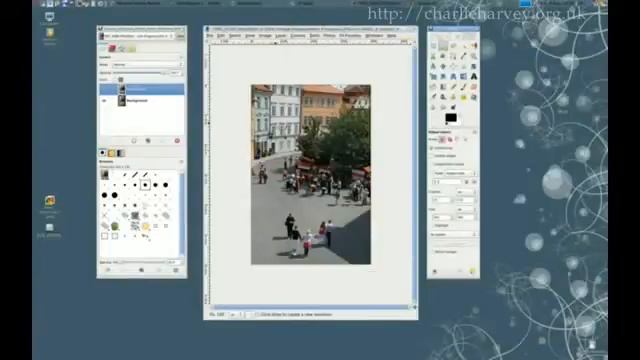Viewport: 640px width, 360px height.
Task: Select the Flip tool in toolbox
Action: pos(463,76)
